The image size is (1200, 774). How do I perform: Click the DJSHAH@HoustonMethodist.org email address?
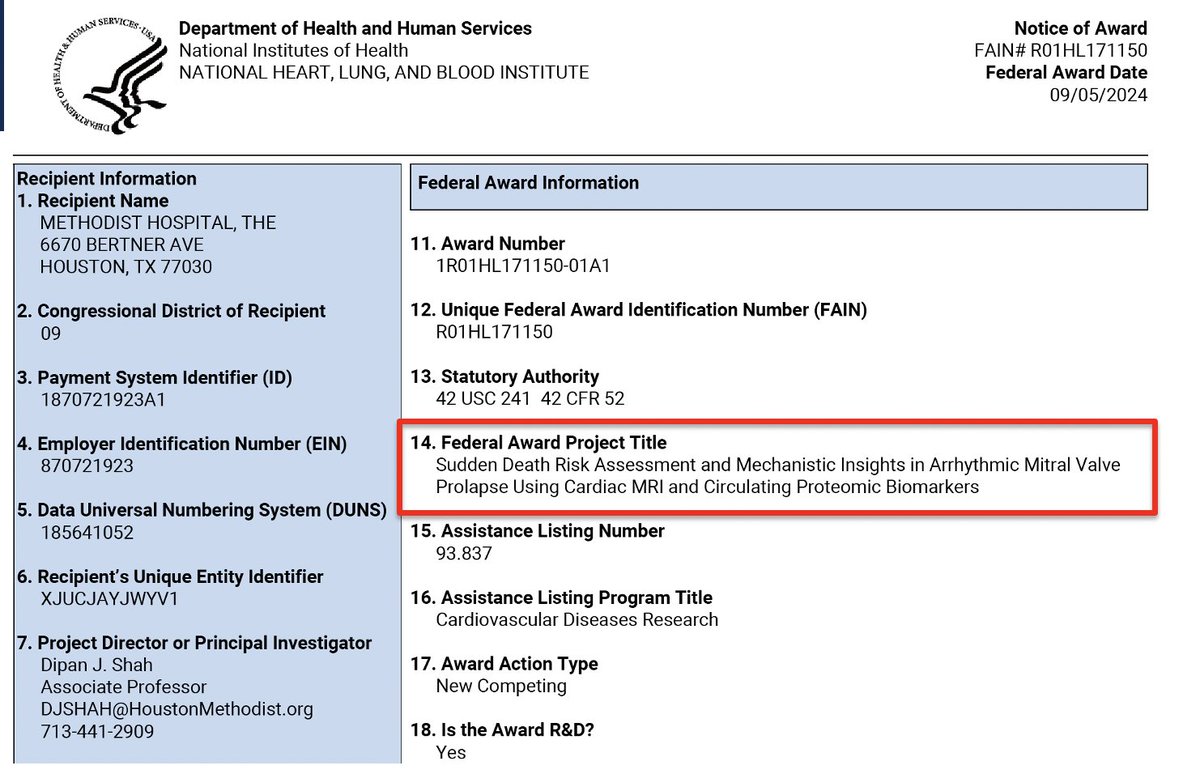tap(177, 709)
